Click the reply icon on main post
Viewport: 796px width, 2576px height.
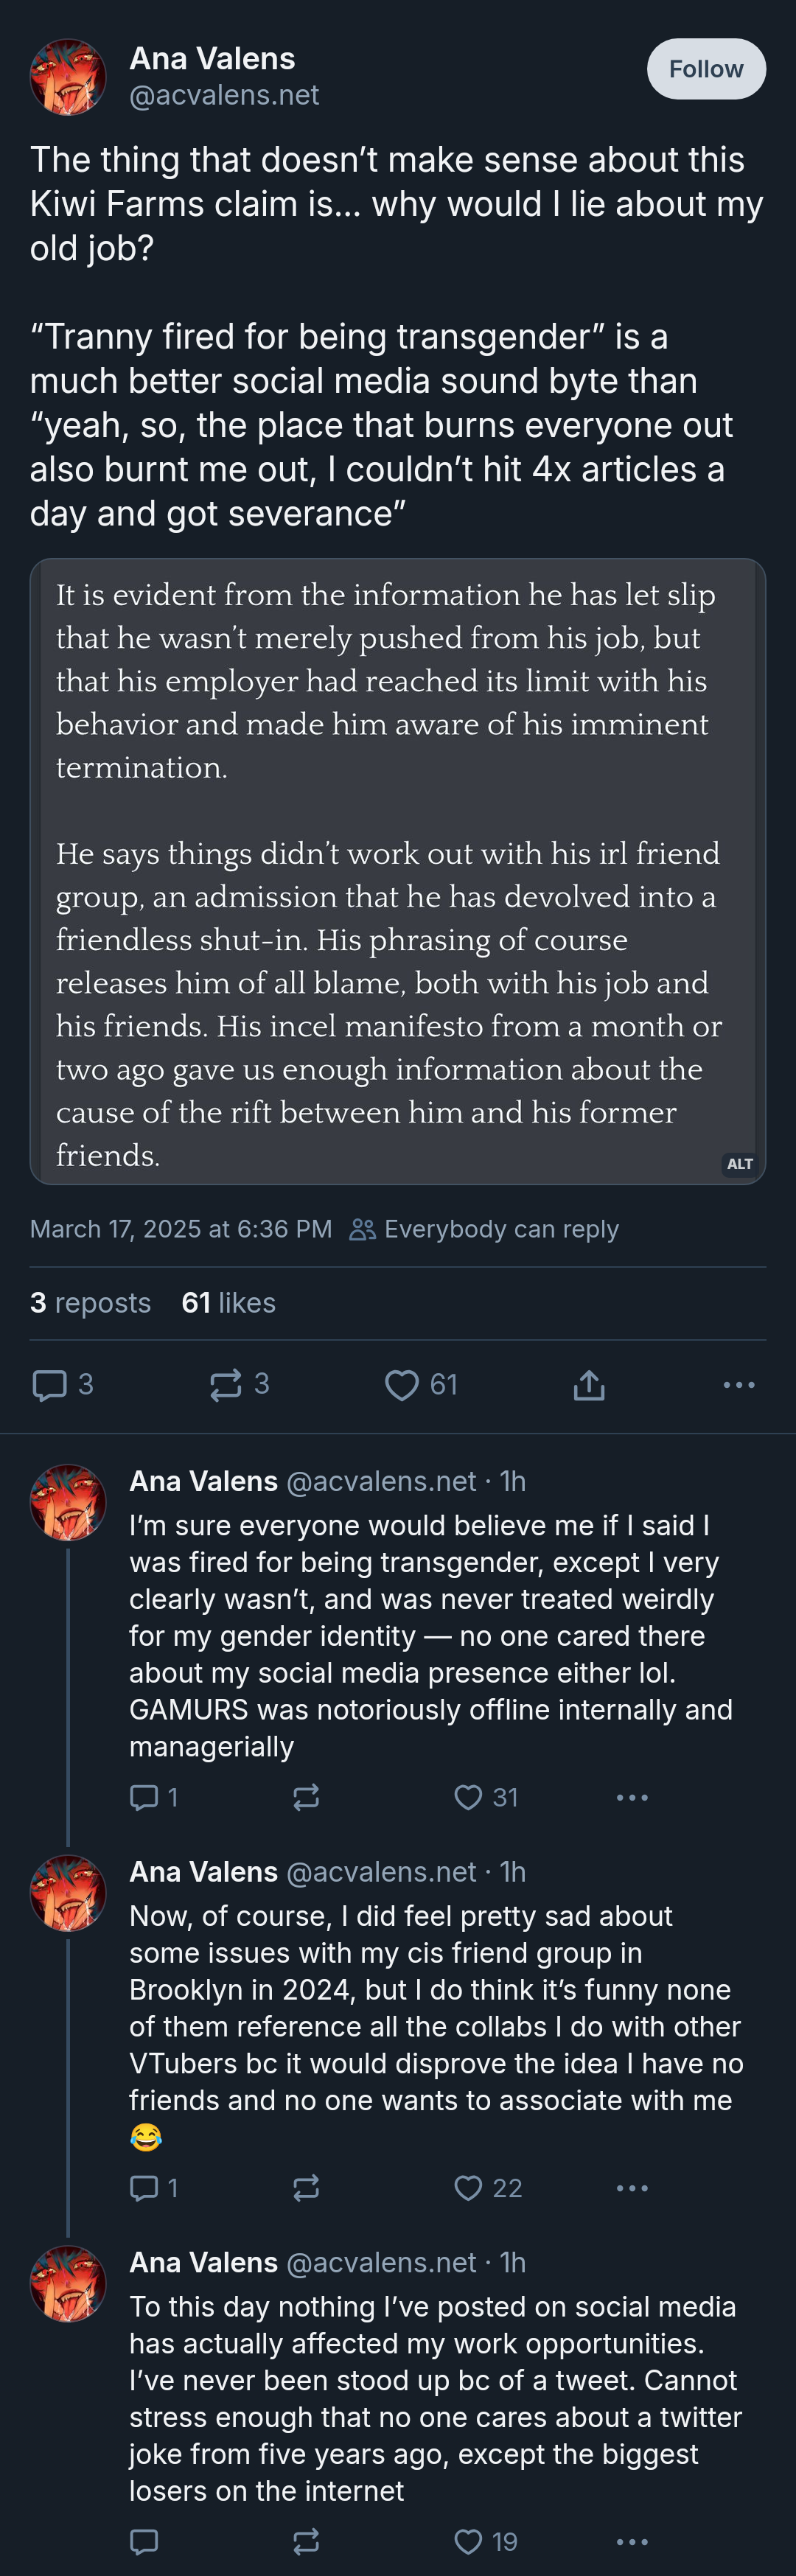pos(50,1385)
